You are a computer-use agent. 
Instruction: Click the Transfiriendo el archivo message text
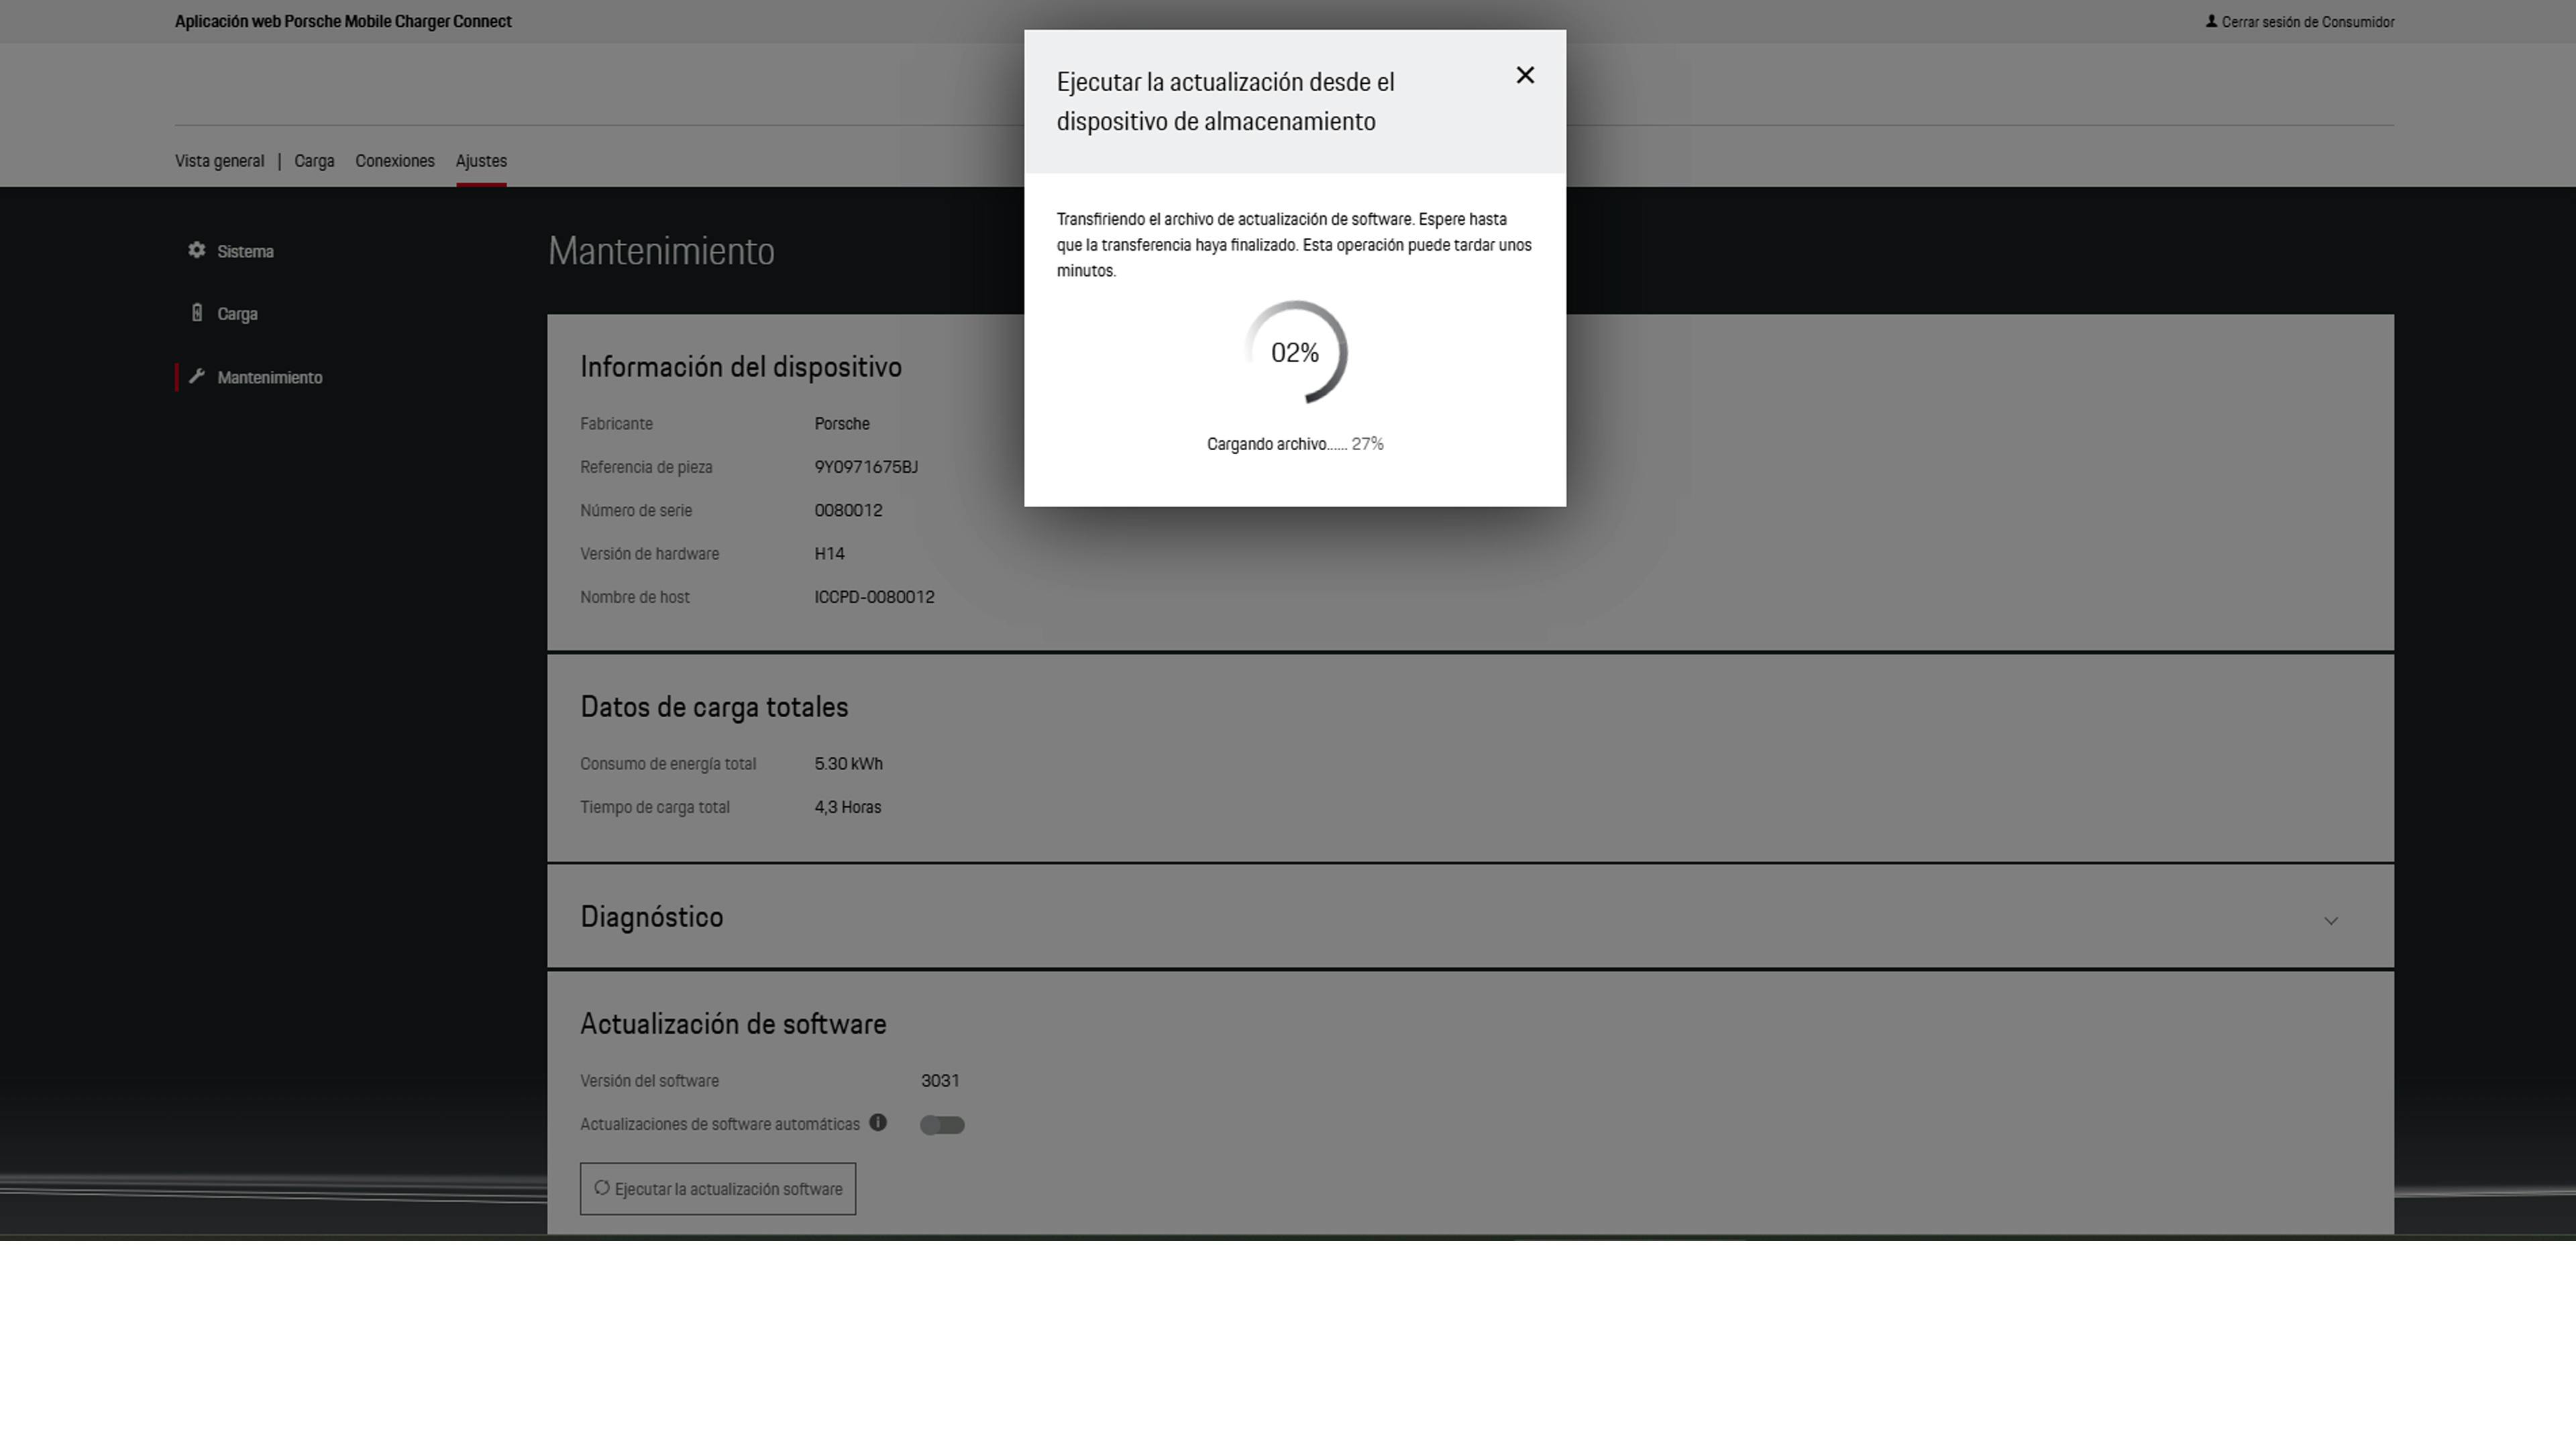pos(1294,245)
